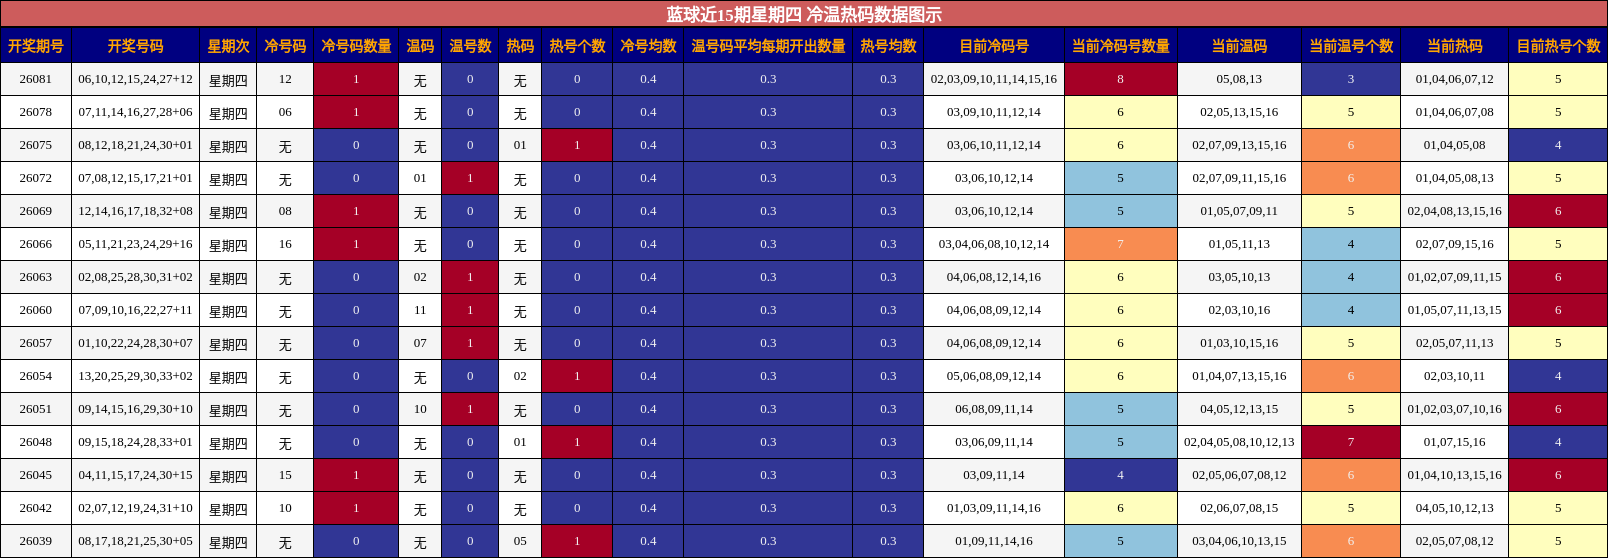Viewport: 1608px width, 558px height.
Task: Click period number 26060
Action: [x=36, y=310]
